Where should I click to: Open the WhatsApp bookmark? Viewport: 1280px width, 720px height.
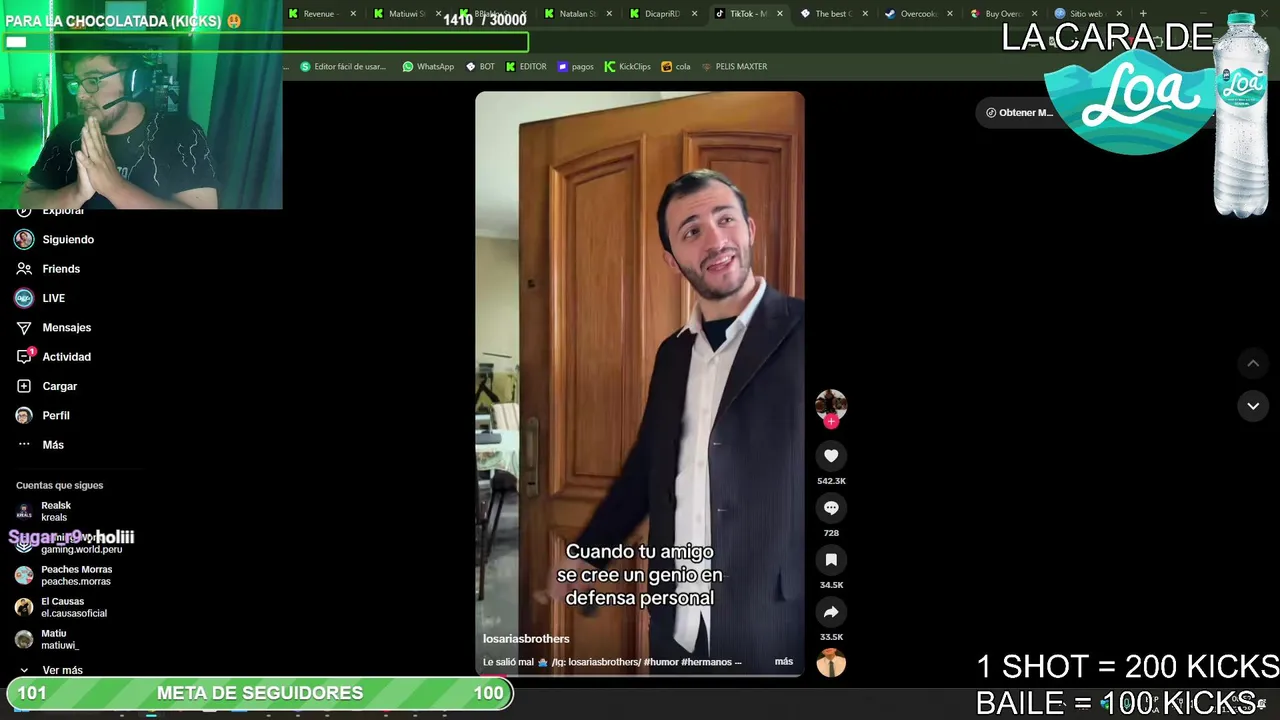(428, 67)
